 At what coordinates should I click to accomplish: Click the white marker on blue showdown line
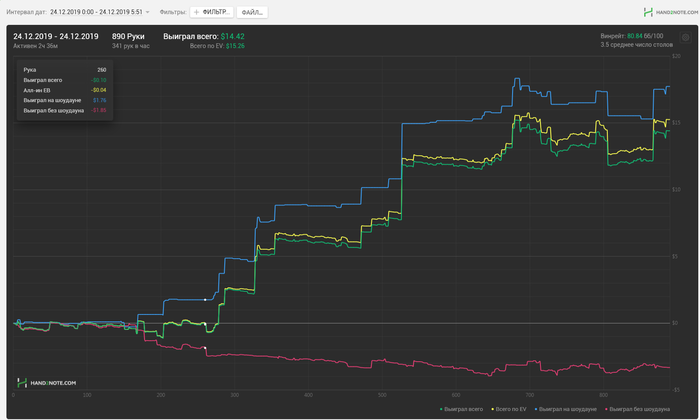205,299
